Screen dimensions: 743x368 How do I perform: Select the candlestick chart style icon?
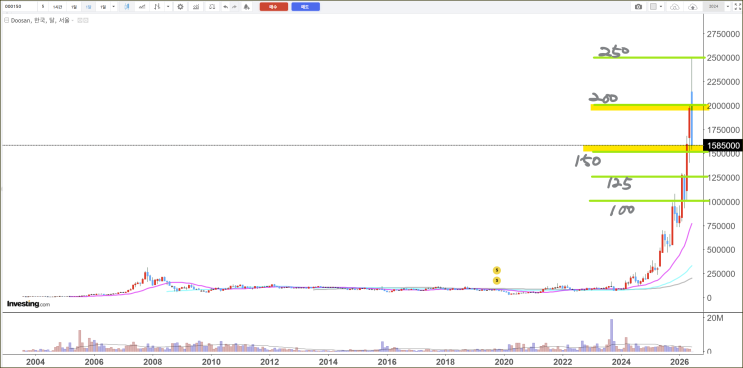(x=127, y=7)
